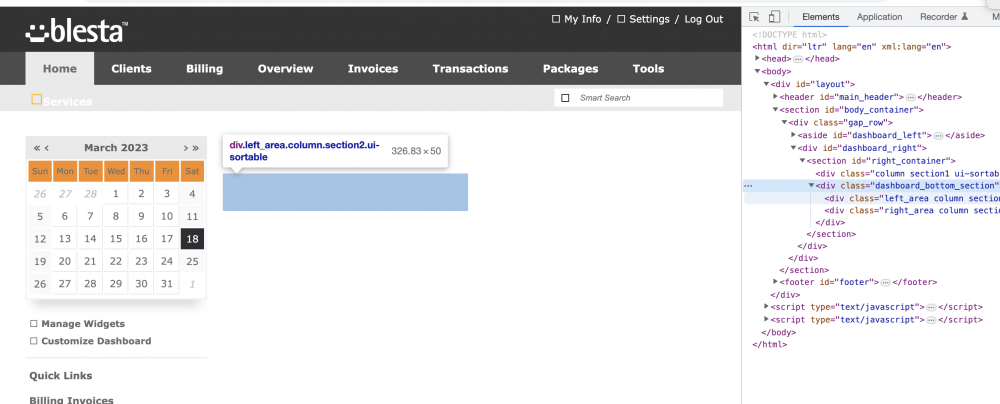
Task: Select the html dir ltr element line
Action: click(x=852, y=47)
